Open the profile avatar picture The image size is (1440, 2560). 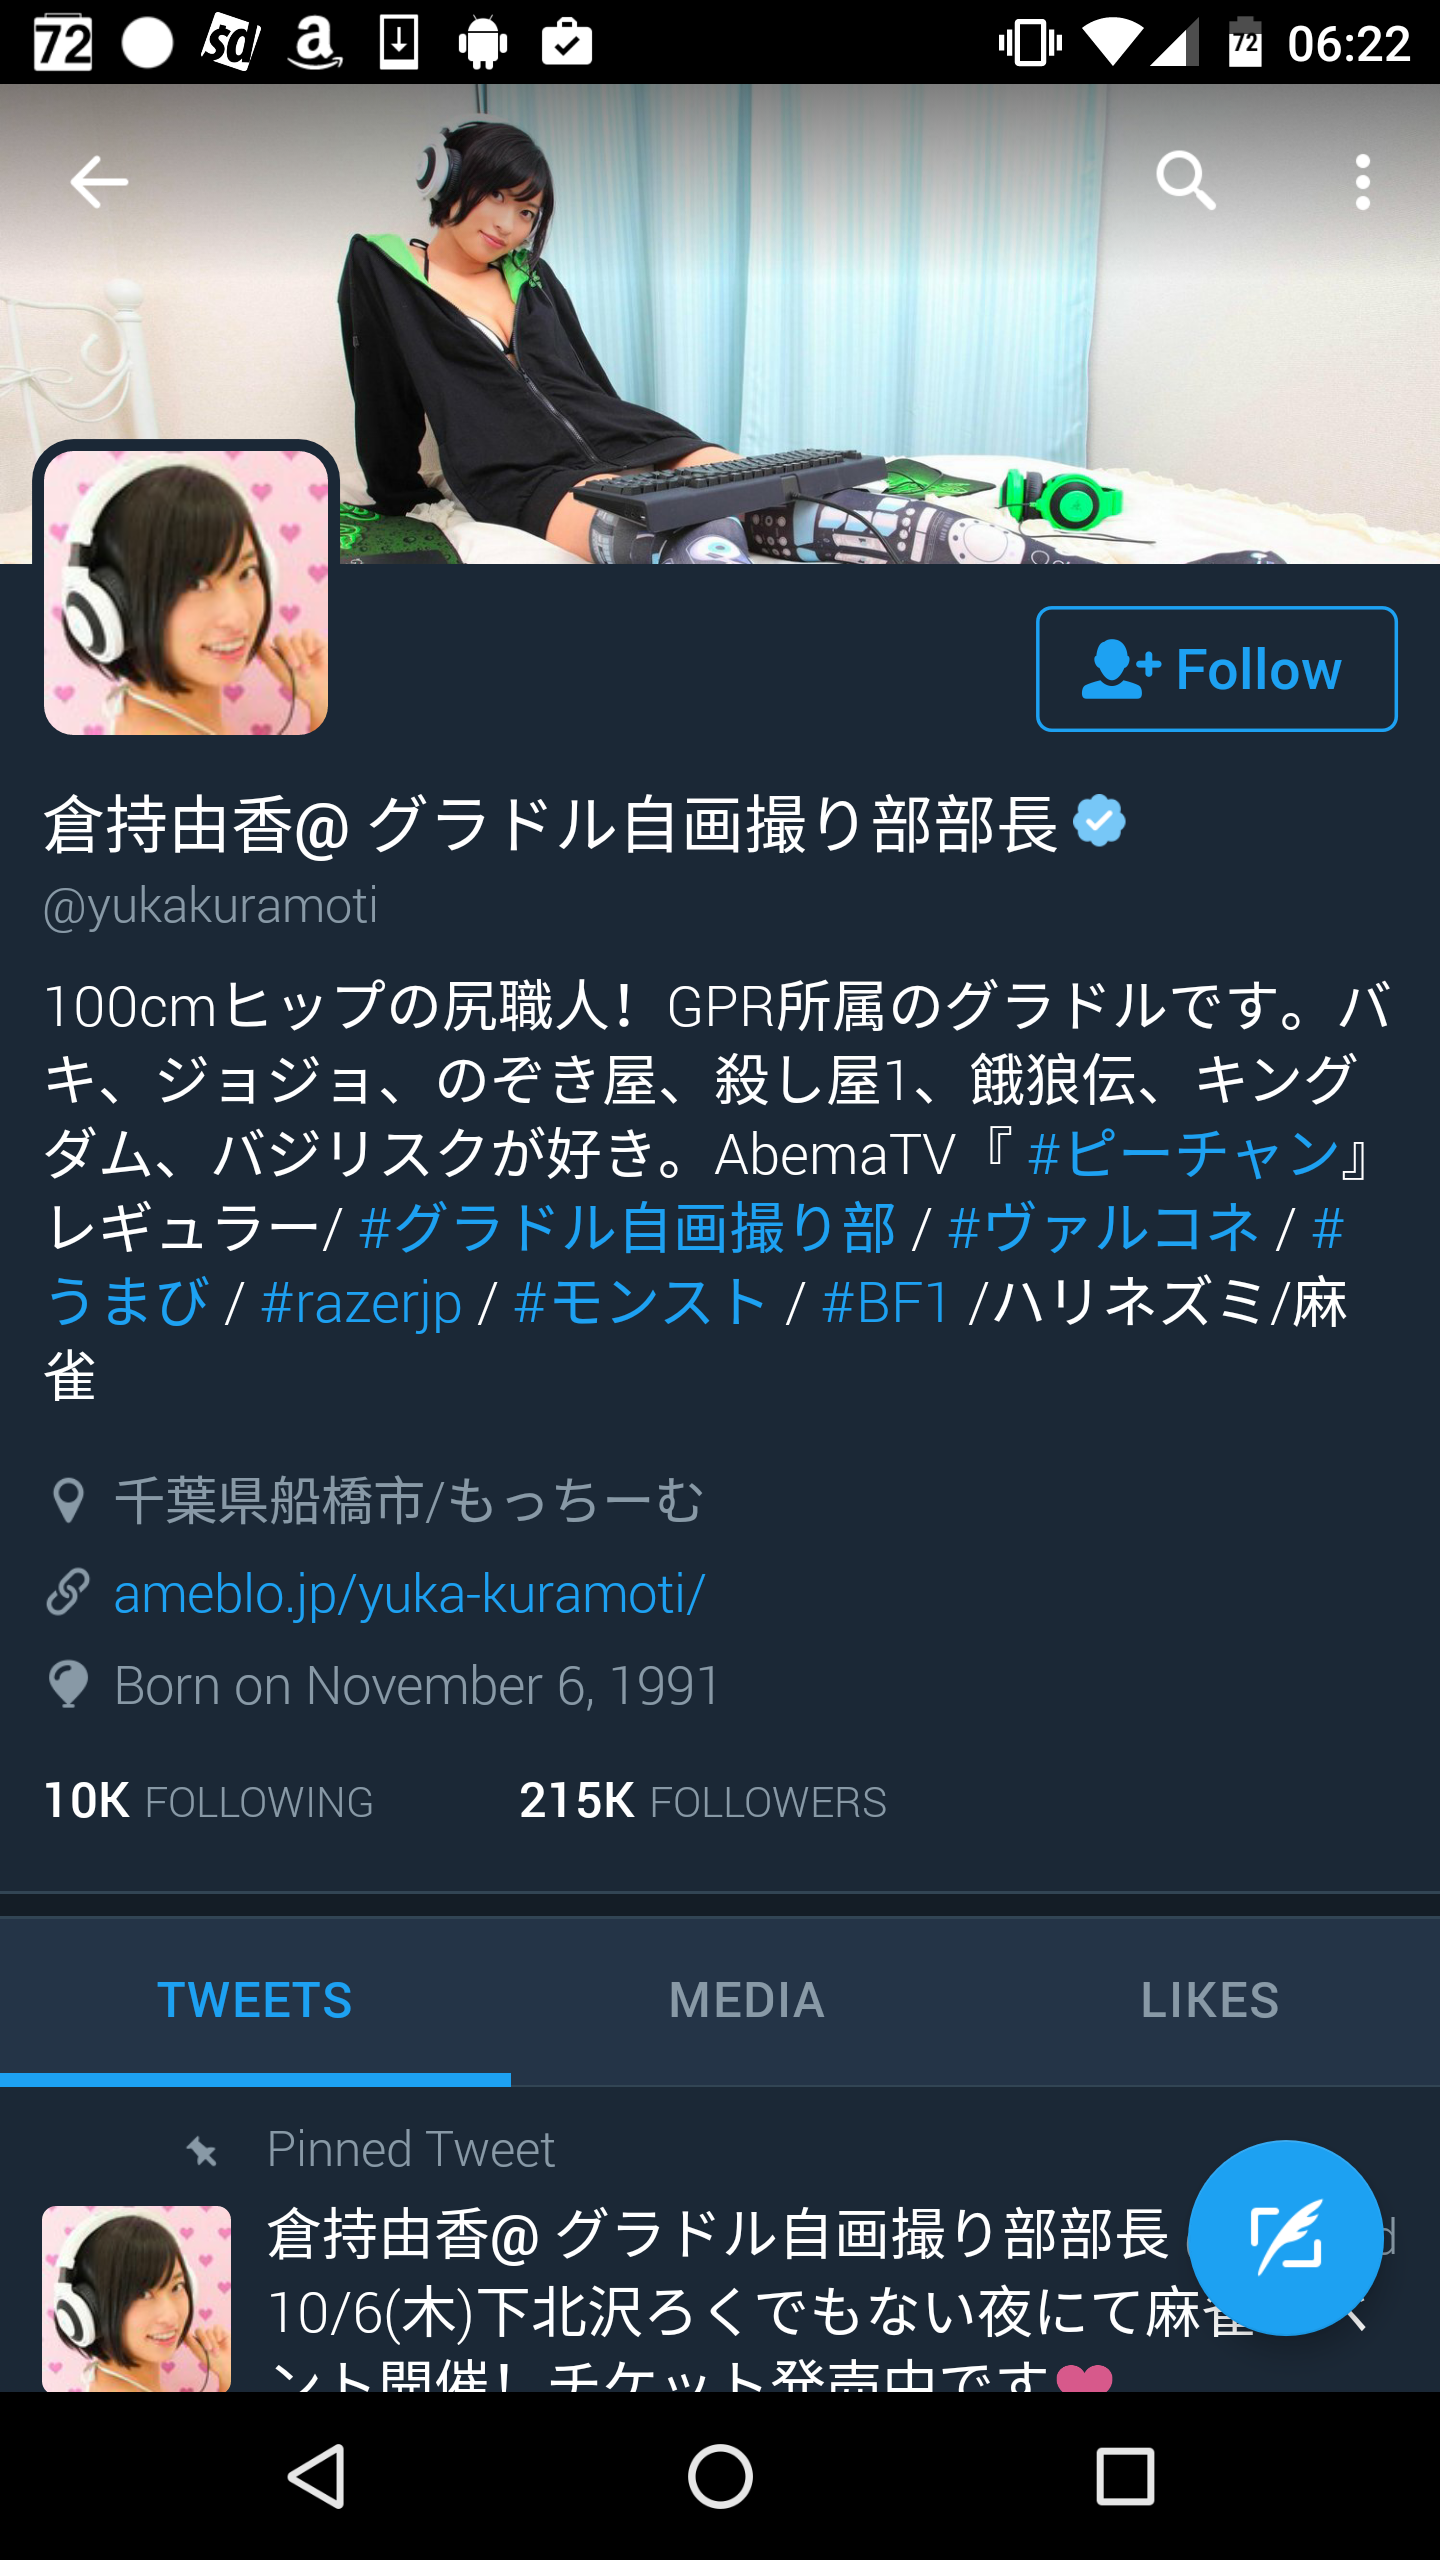click(186, 592)
